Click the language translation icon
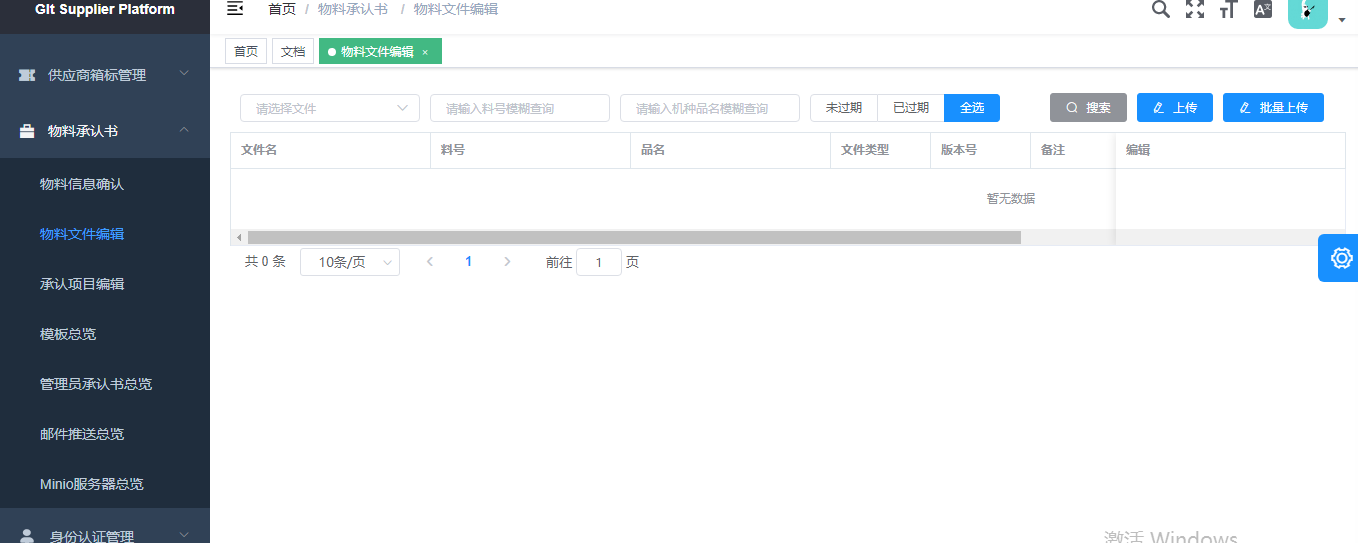Screen dimensions: 1358x543 (x=1263, y=9)
